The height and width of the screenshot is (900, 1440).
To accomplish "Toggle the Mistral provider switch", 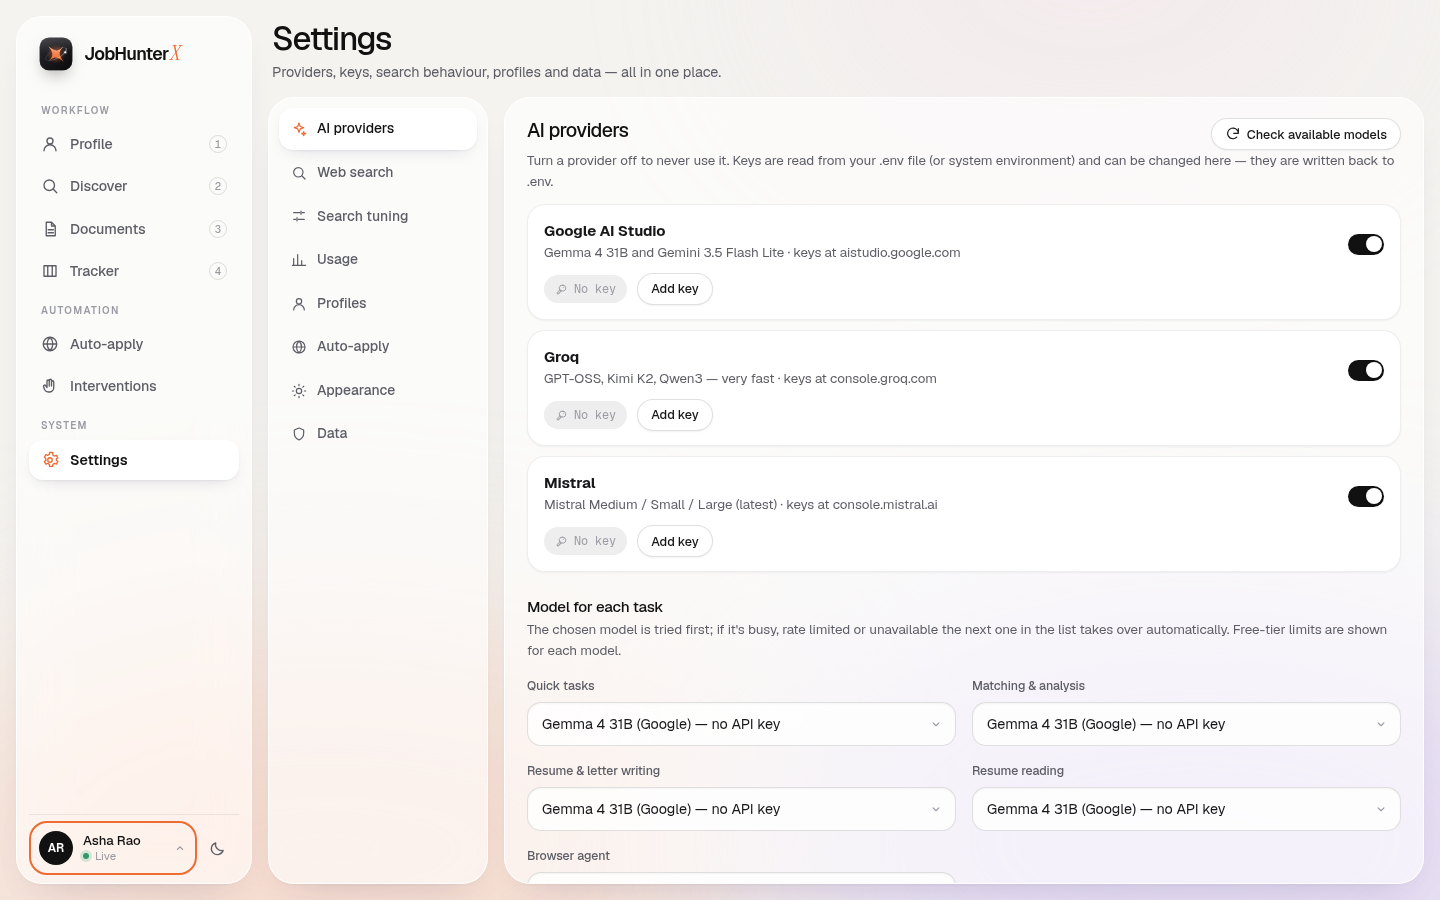I will click(1366, 496).
